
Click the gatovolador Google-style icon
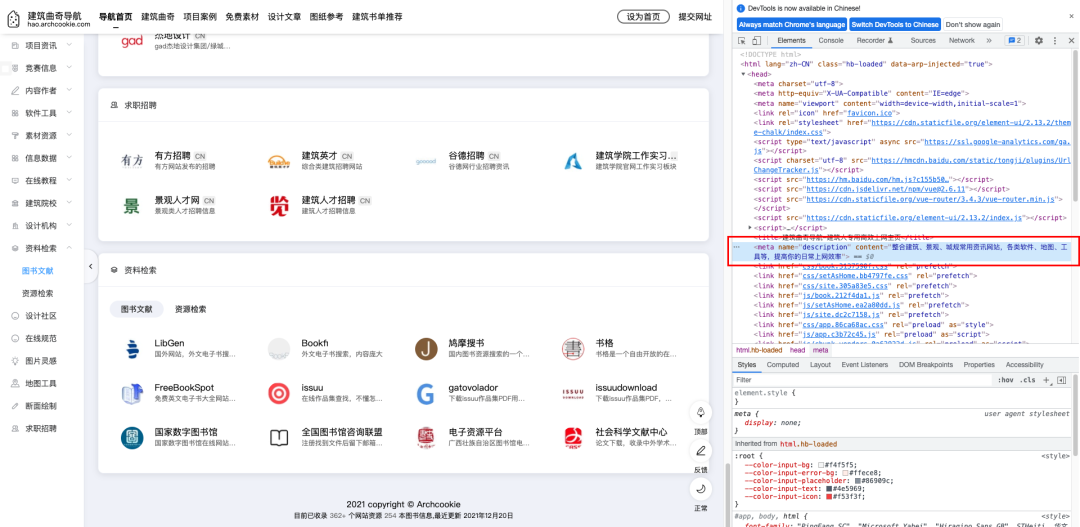coord(426,393)
